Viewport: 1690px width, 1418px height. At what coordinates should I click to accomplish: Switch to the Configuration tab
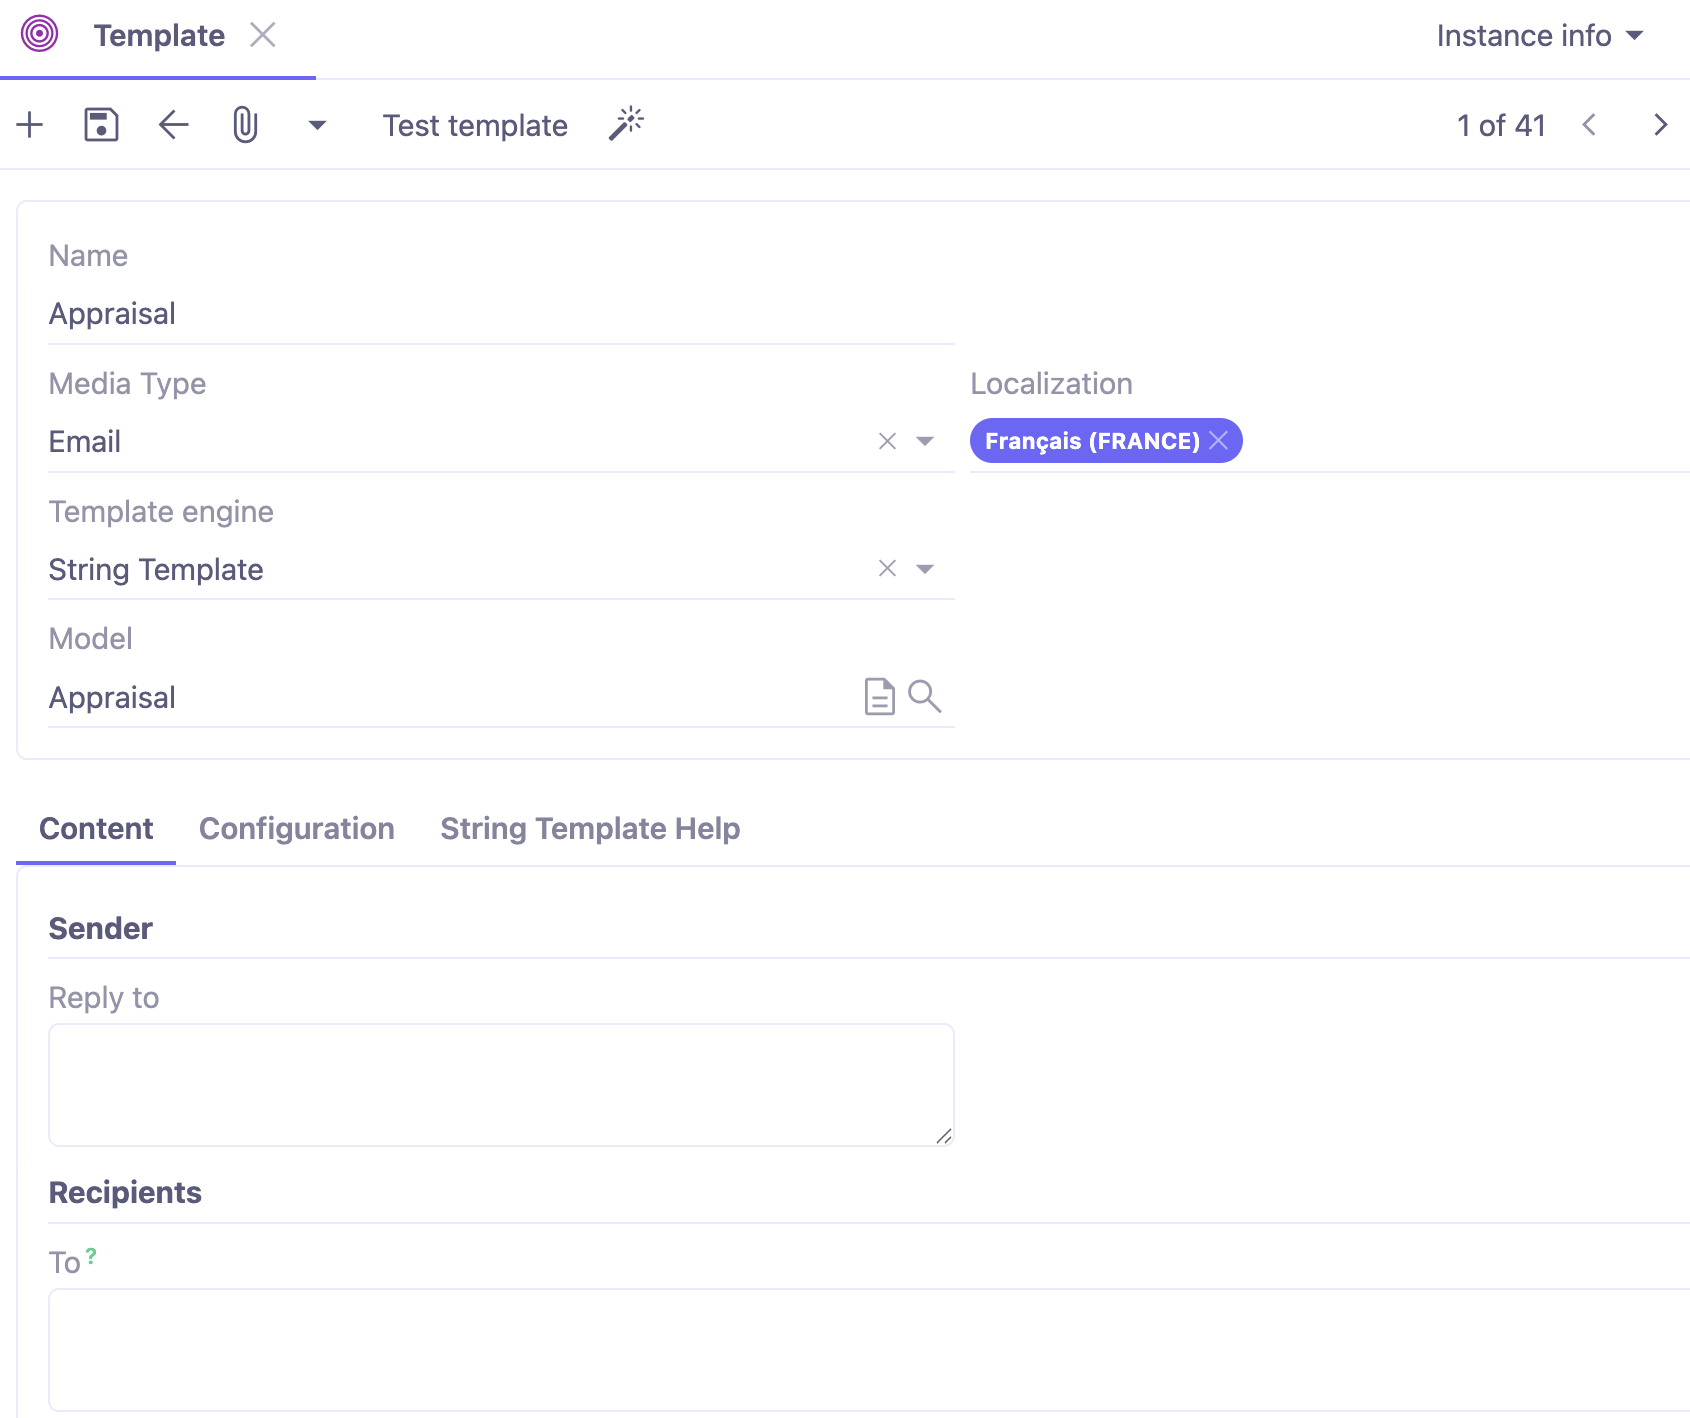coord(297,828)
